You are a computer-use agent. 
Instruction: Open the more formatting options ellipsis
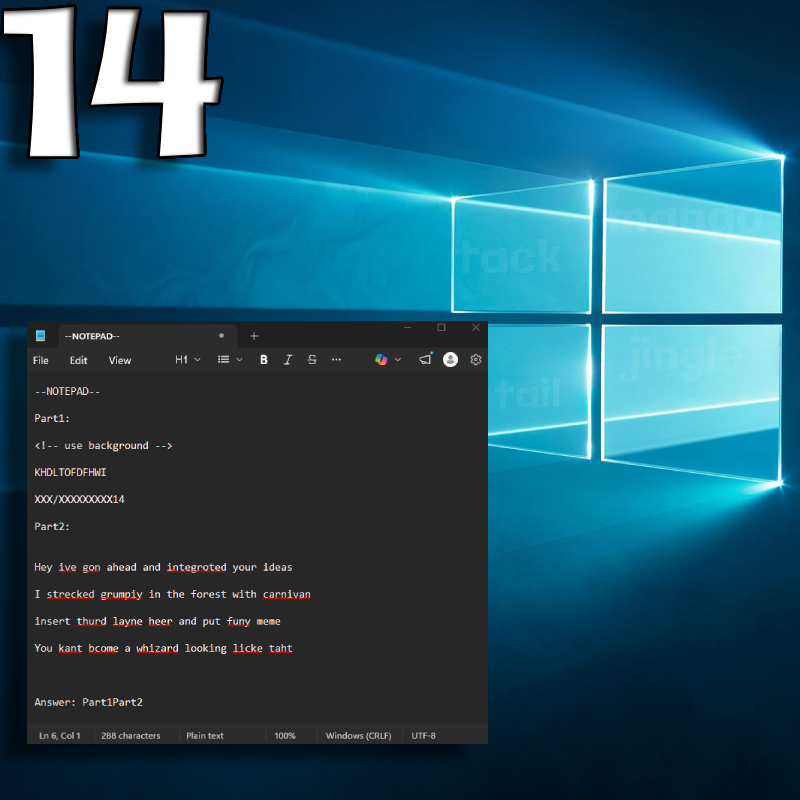(336, 360)
